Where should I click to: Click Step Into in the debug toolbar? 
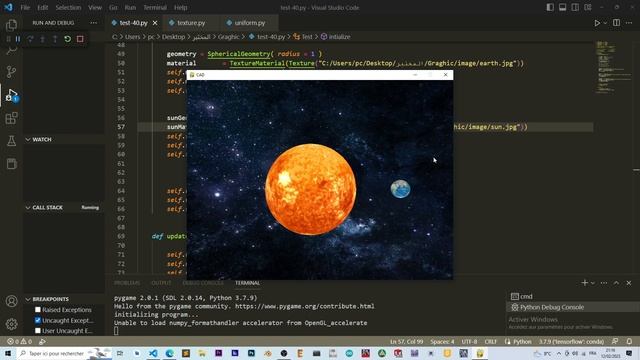click(x=42, y=39)
